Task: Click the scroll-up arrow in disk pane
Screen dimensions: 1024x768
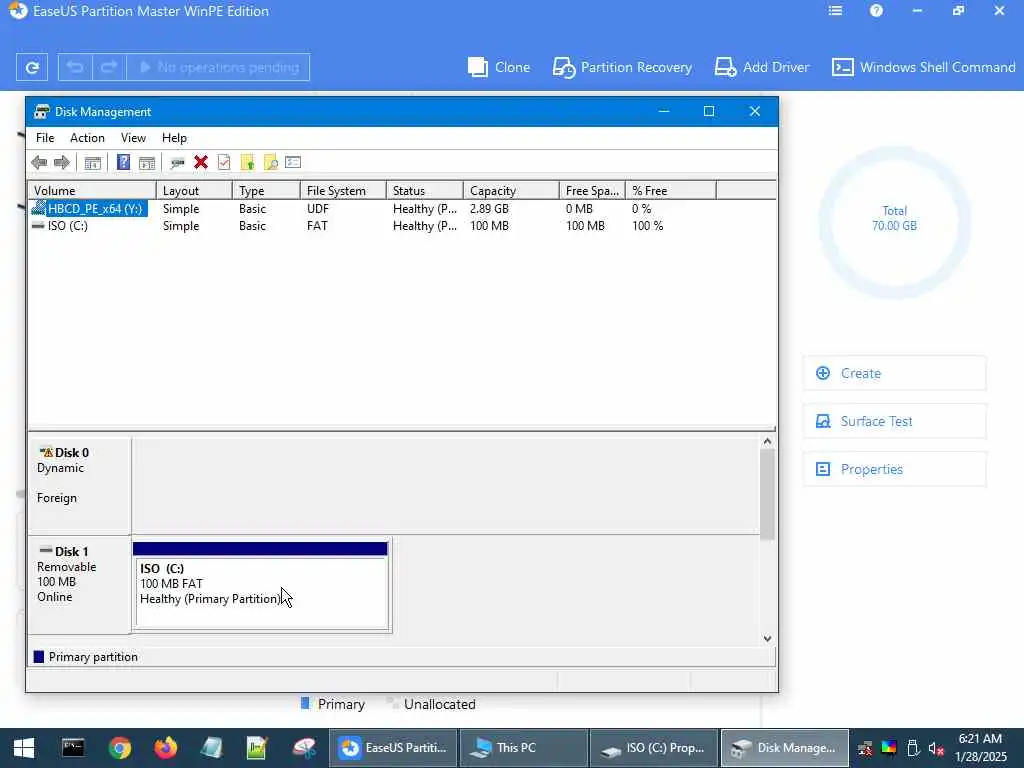Action: click(767, 442)
